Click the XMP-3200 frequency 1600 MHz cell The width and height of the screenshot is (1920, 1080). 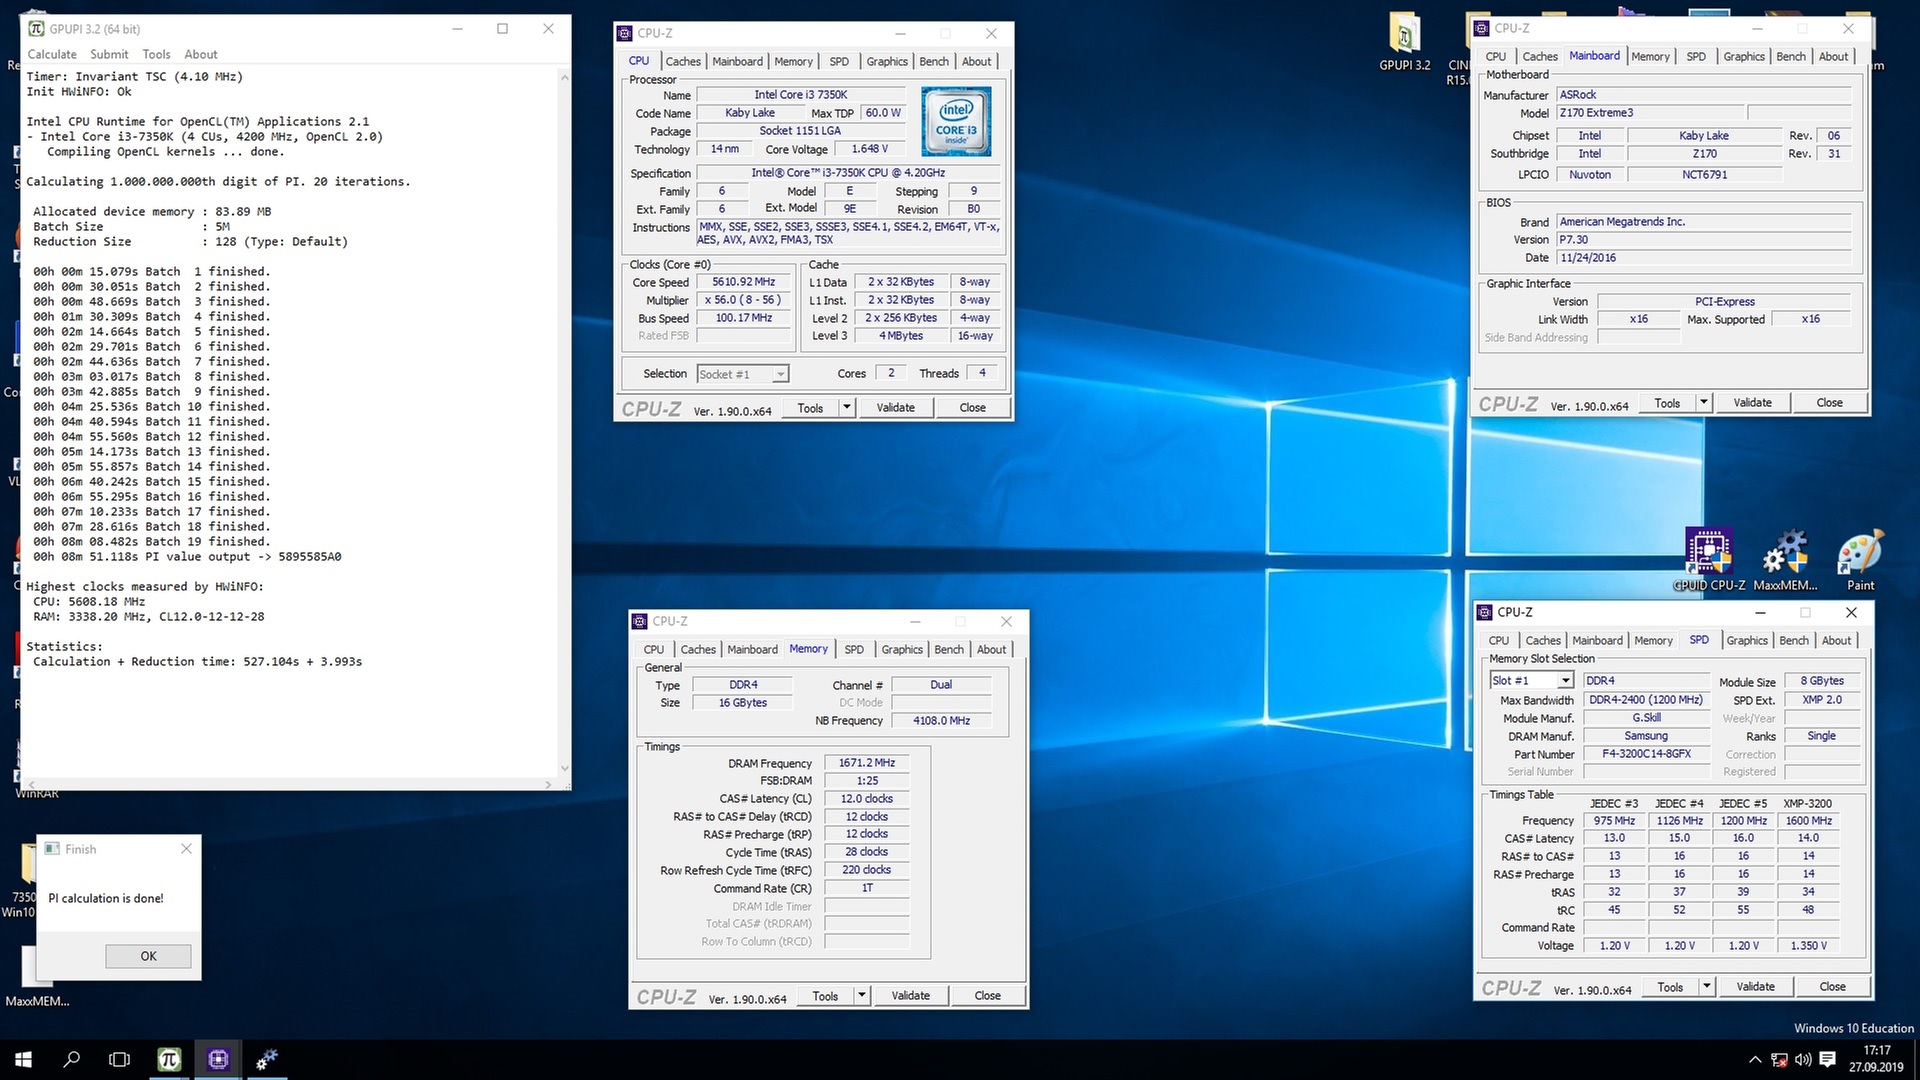pos(1808,820)
